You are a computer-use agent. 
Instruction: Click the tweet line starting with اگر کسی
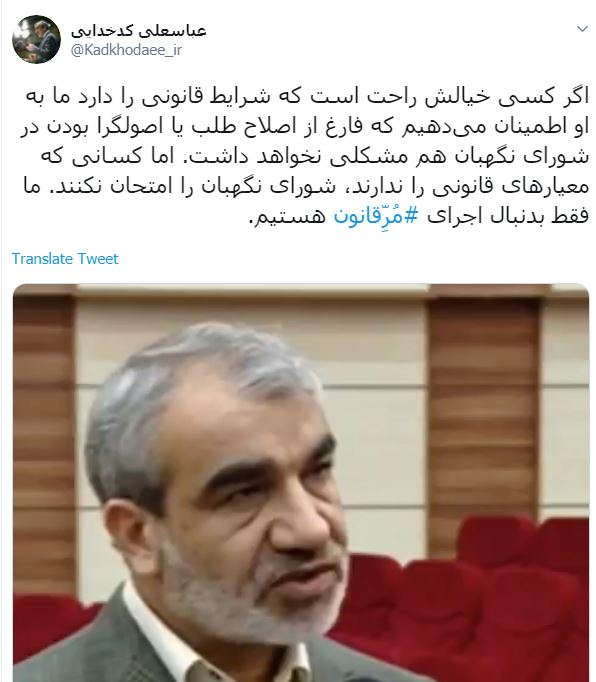coord(307,97)
